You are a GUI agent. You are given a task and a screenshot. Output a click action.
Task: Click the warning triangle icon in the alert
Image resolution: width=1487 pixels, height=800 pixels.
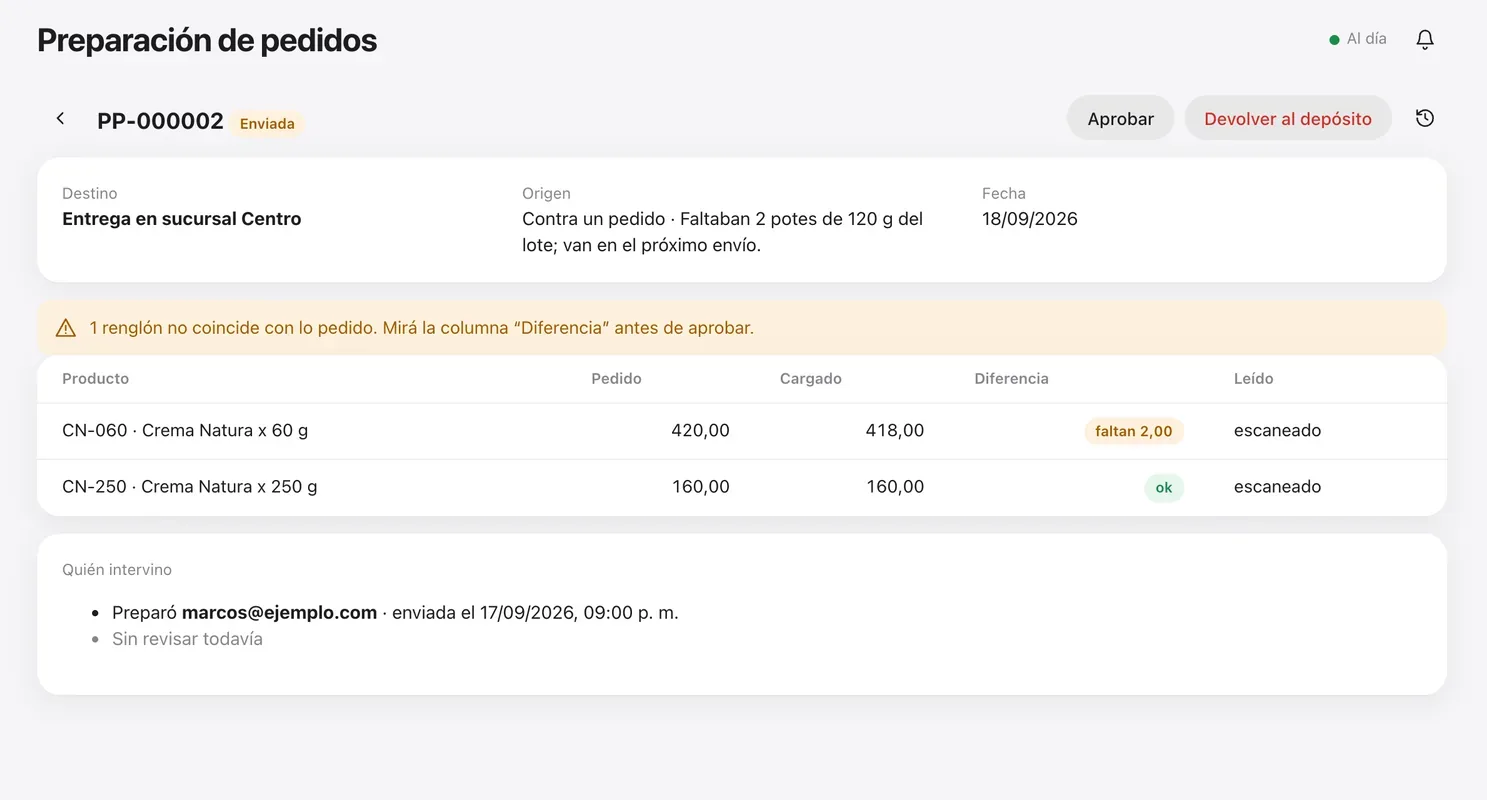click(x=66, y=327)
